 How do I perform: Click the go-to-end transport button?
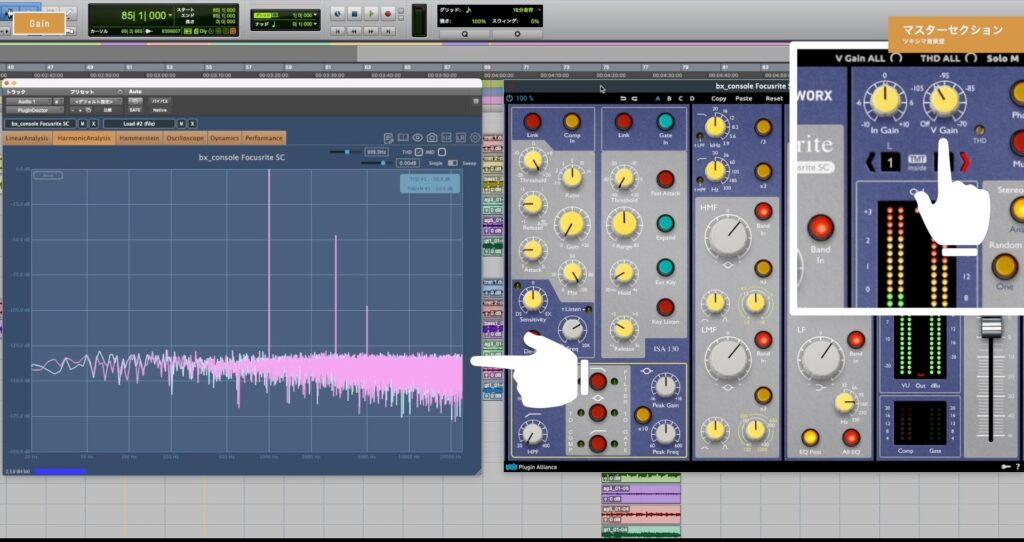pos(387,31)
